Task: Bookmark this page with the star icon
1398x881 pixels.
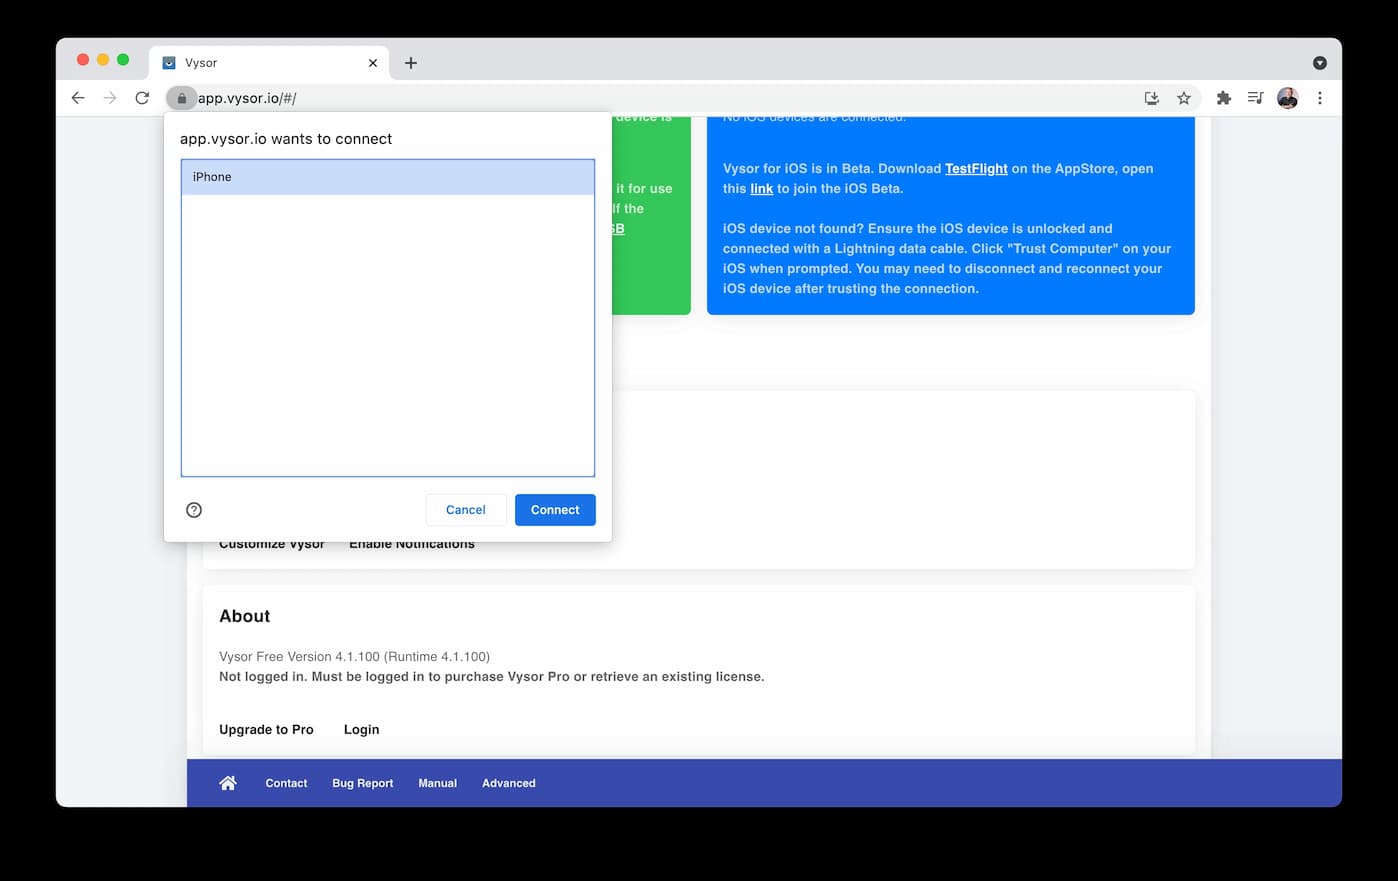Action: [x=1184, y=98]
